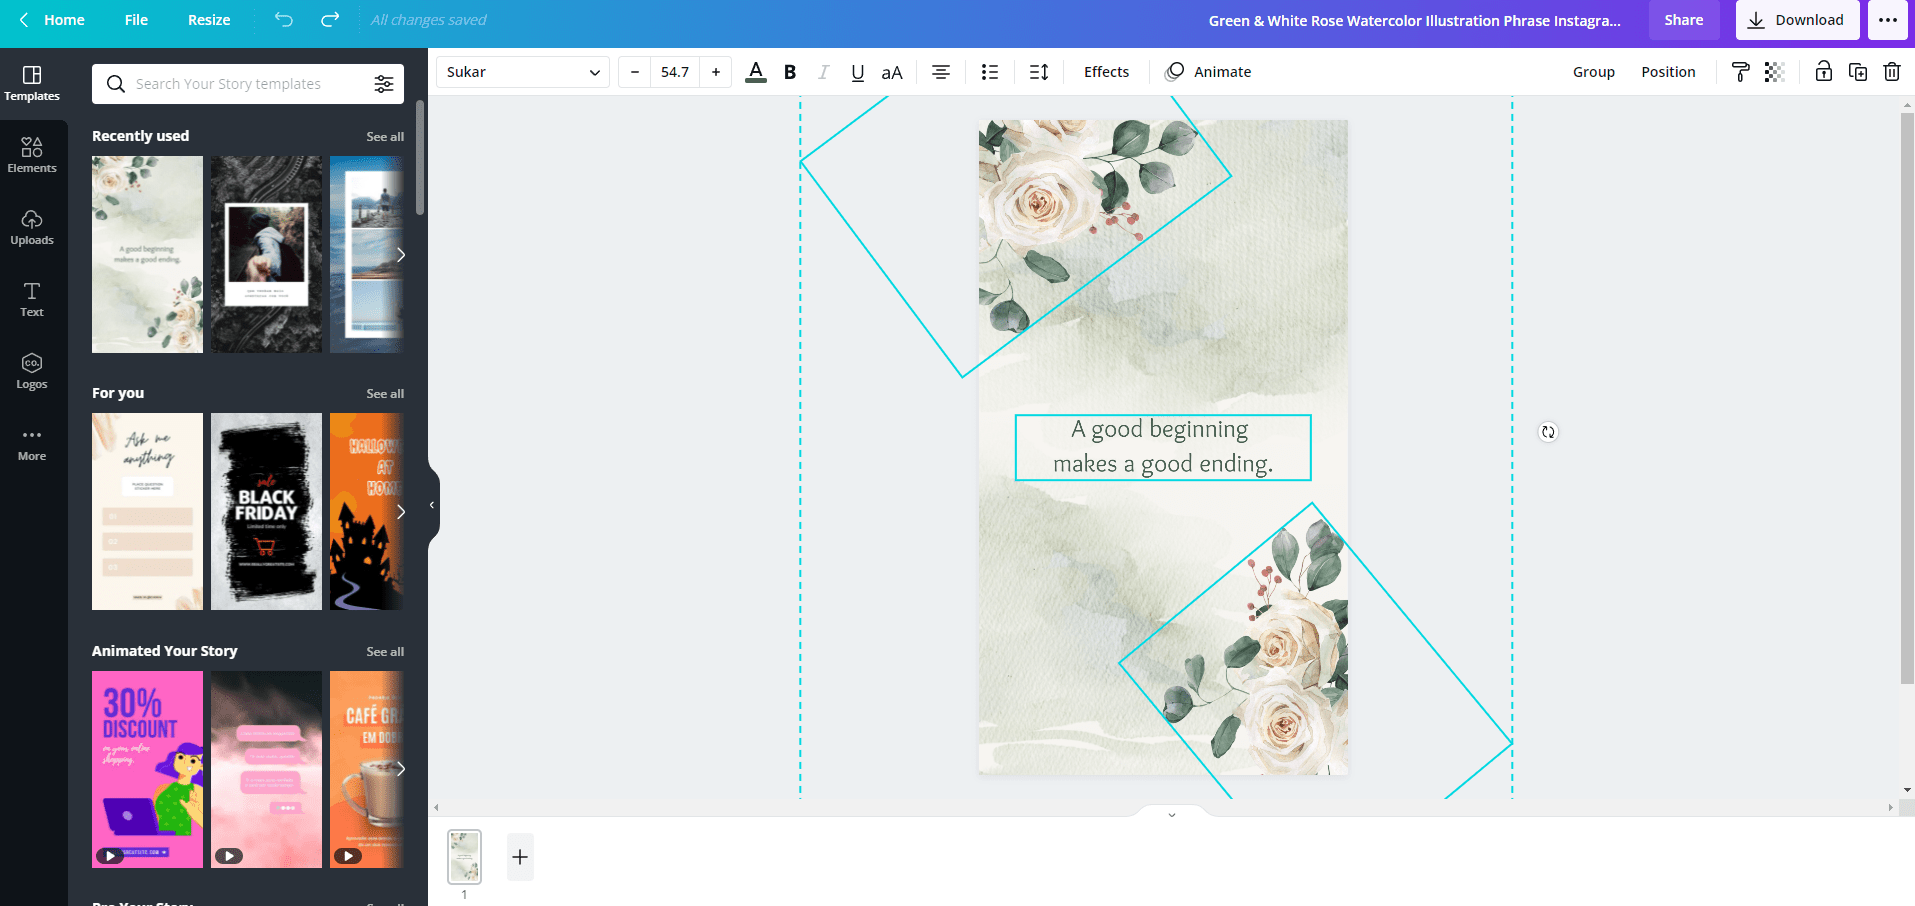Screen dimensions: 1915x906
Task: Open the bulleted list option
Action: coord(989,71)
